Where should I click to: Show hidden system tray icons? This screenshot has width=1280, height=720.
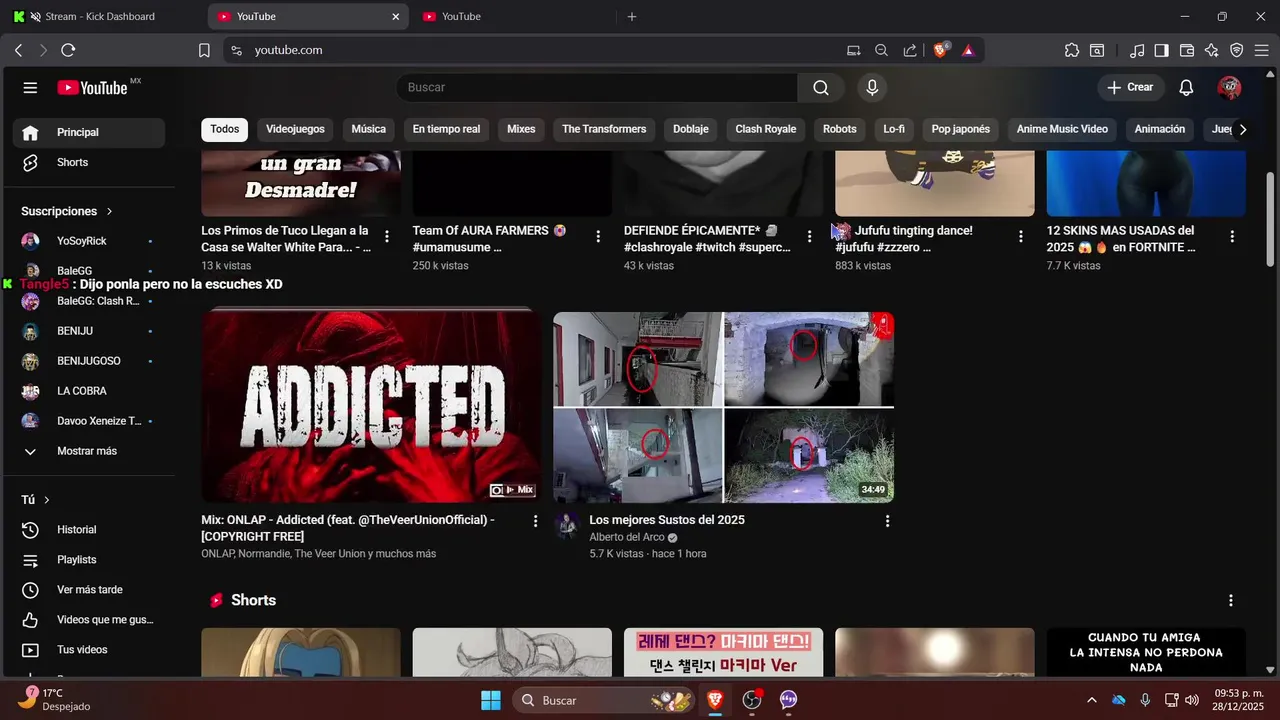(x=1091, y=700)
